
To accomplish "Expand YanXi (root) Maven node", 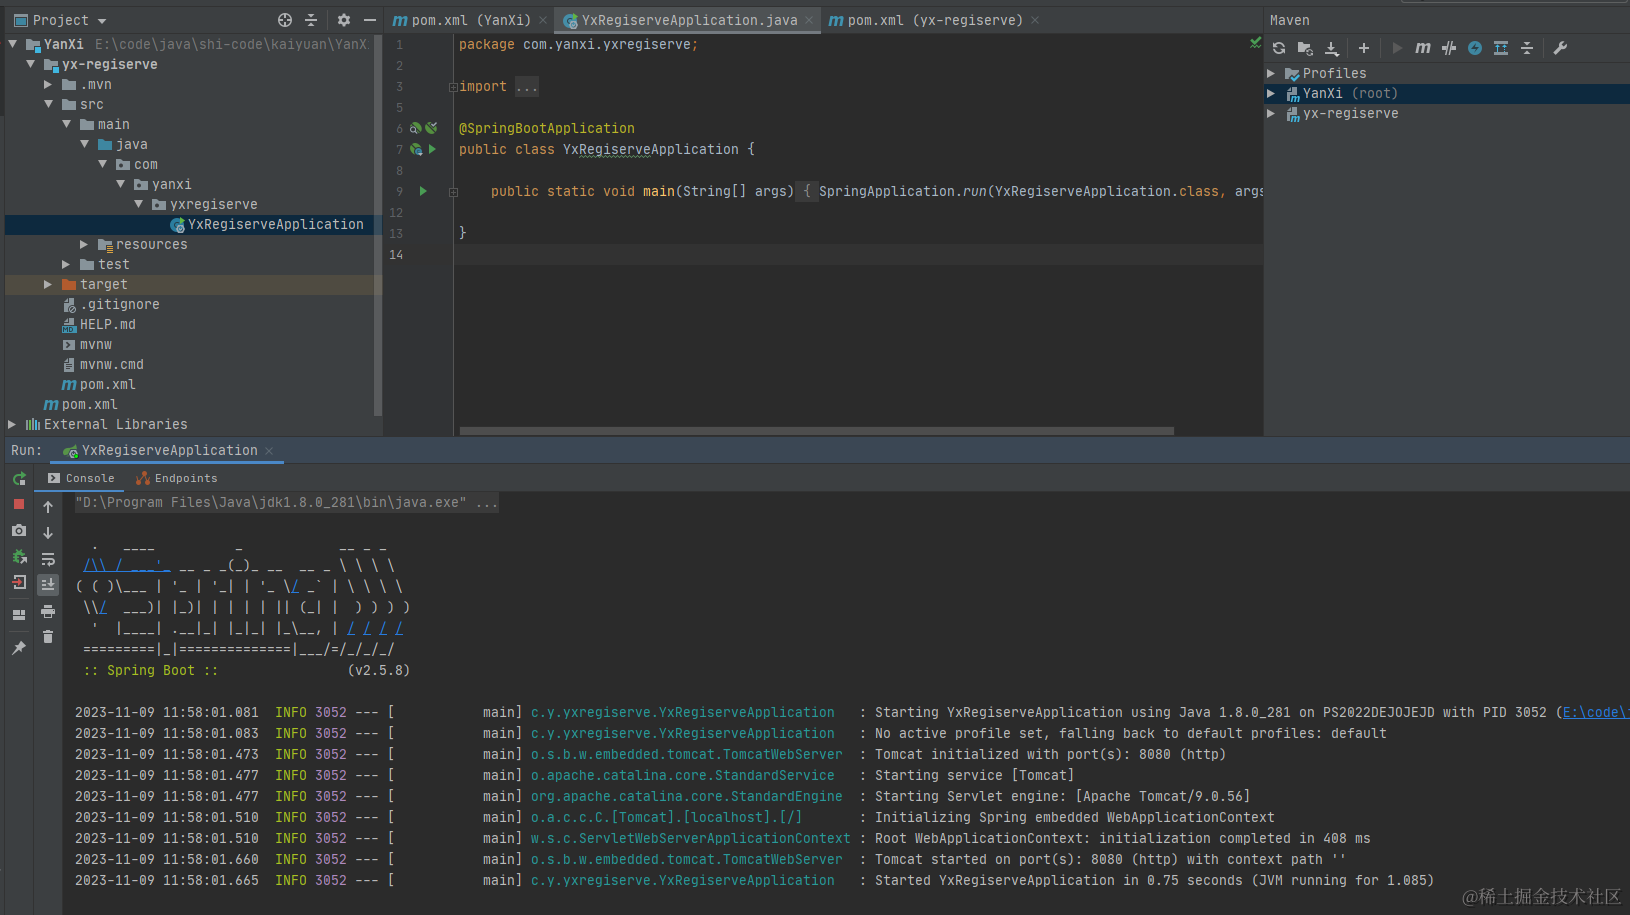I will point(1271,93).
